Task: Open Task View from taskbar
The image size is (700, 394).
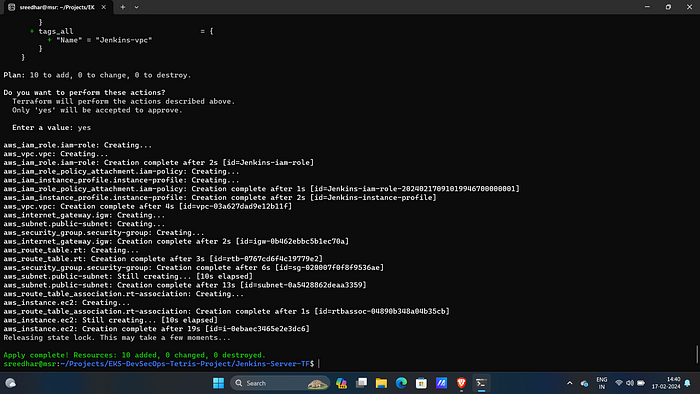Action: click(362, 383)
